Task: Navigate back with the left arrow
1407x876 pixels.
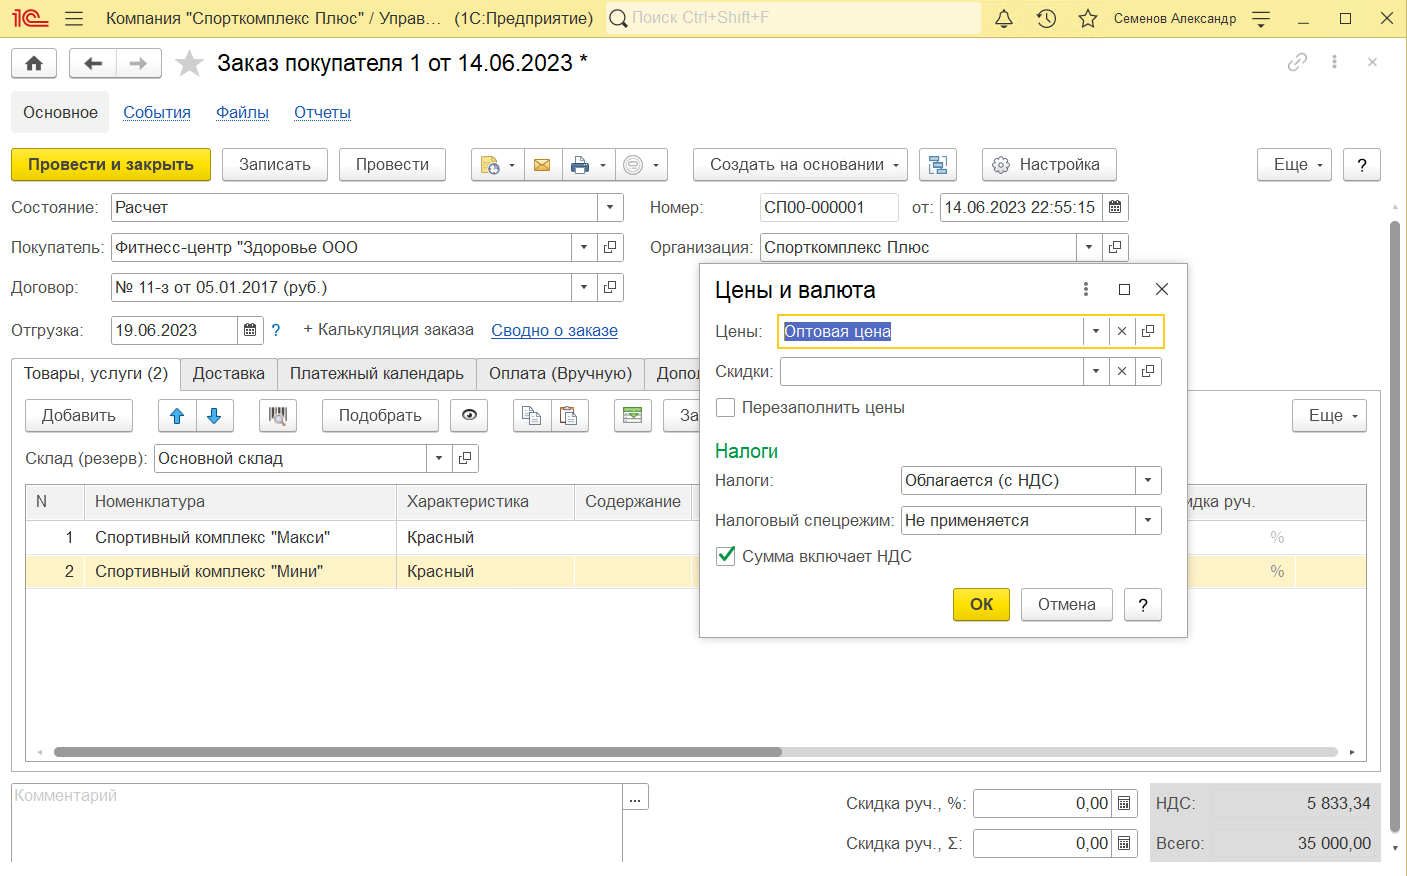Action: tap(93, 63)
